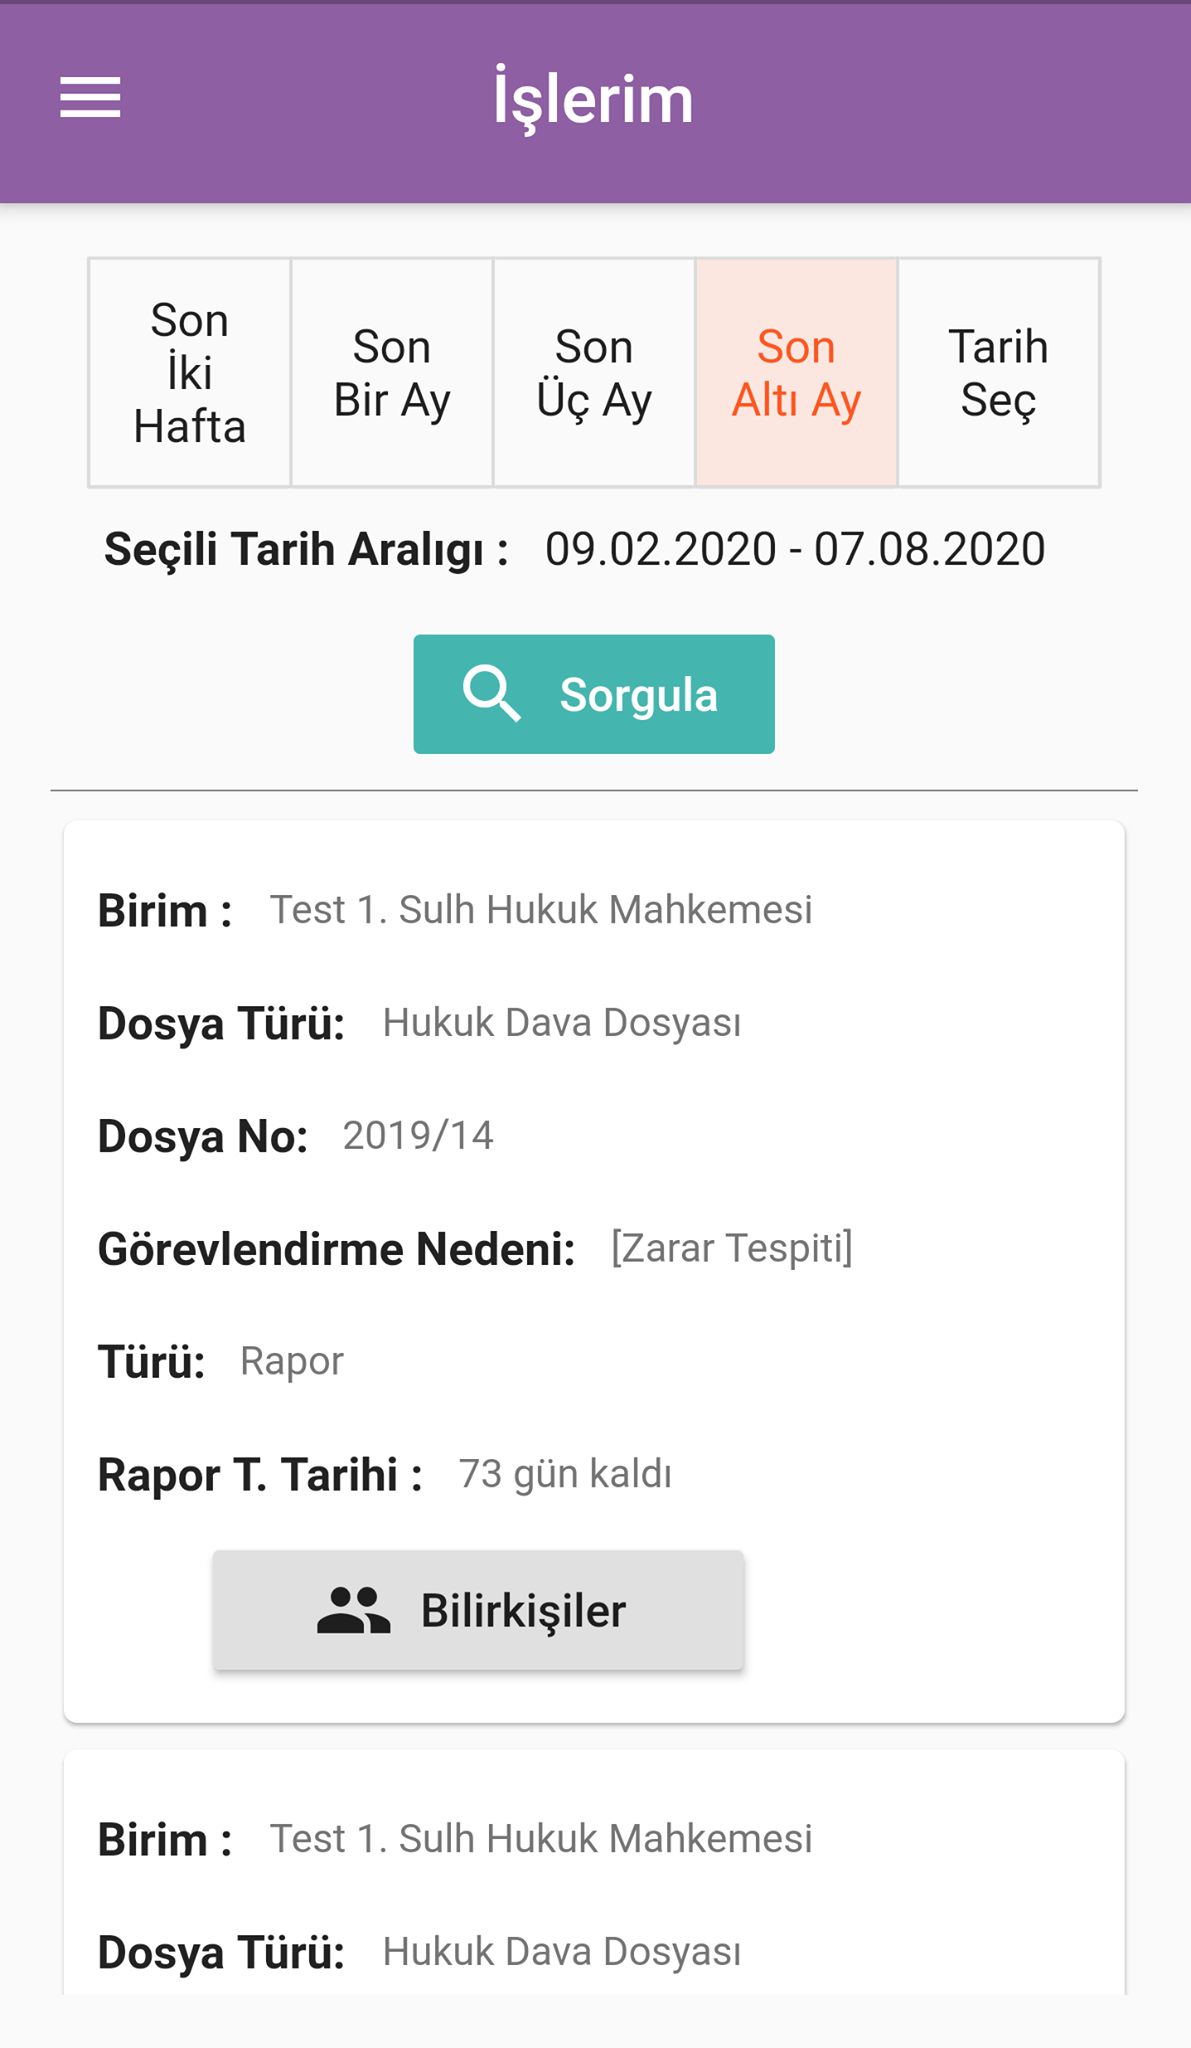
Task: Click the [Zarar Tespiti] reason text
Action: 732,1248
